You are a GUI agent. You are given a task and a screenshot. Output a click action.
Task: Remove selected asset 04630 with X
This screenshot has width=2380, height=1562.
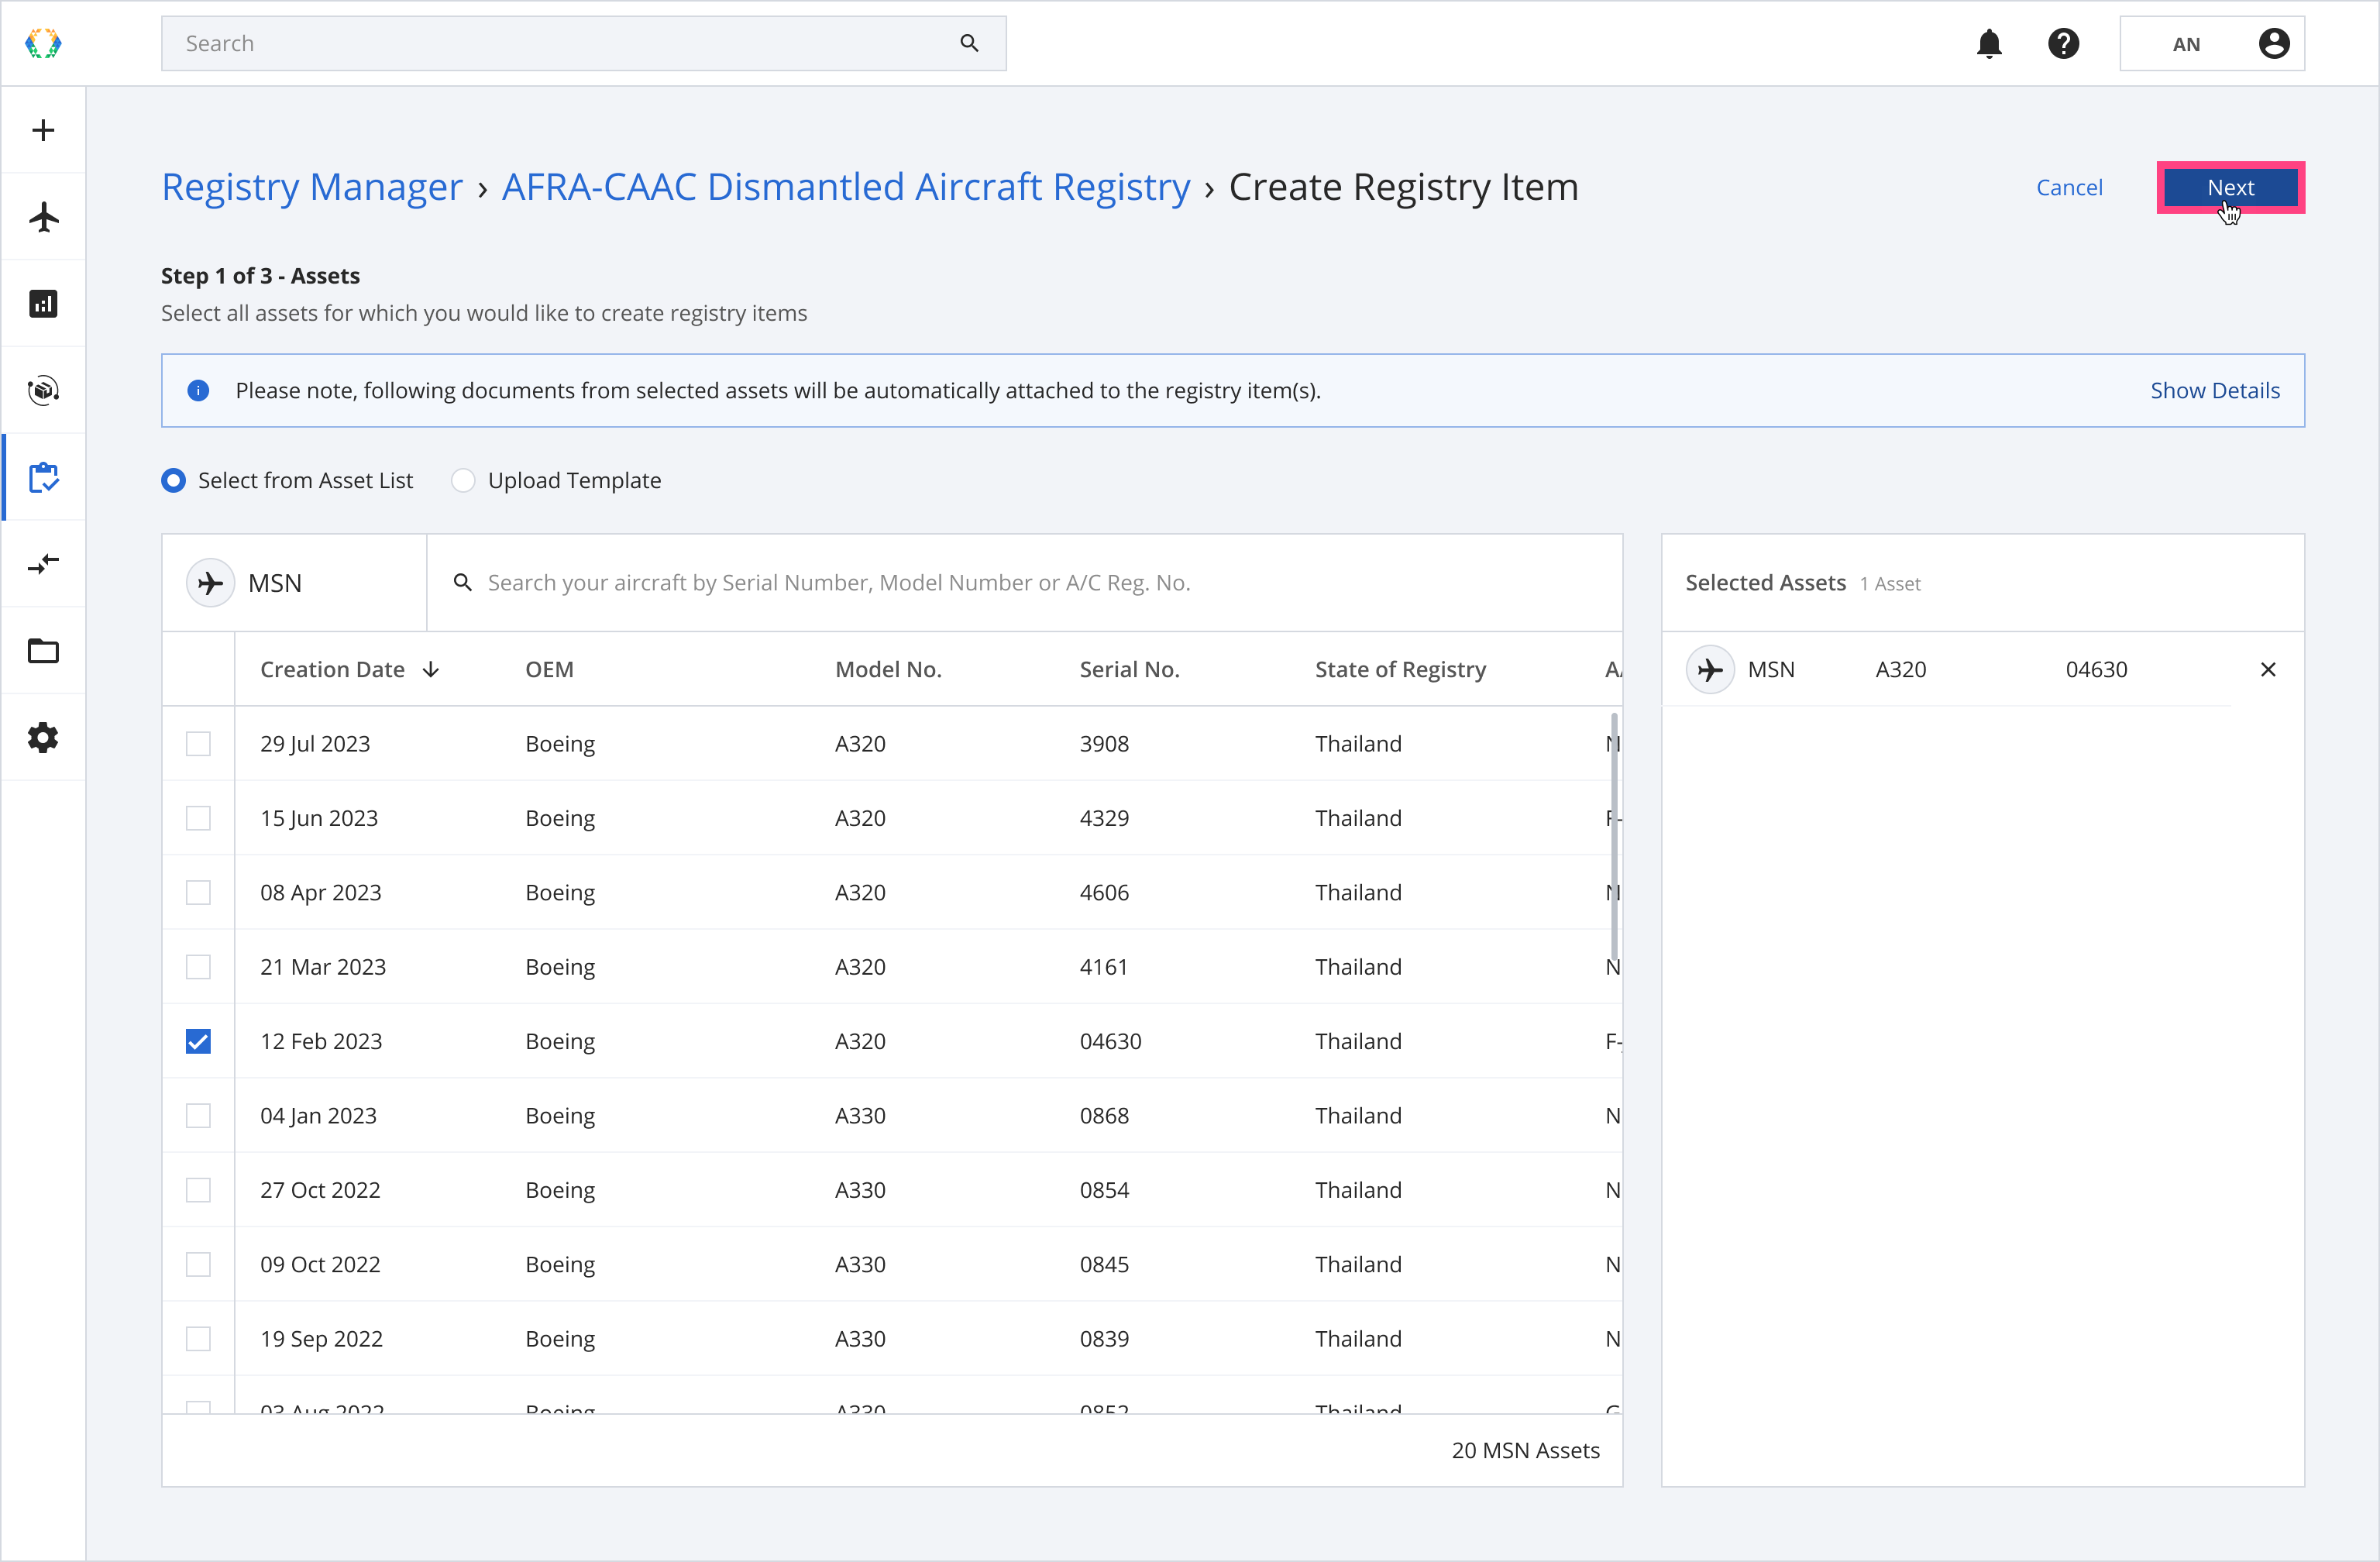(x=2268, y=670)
